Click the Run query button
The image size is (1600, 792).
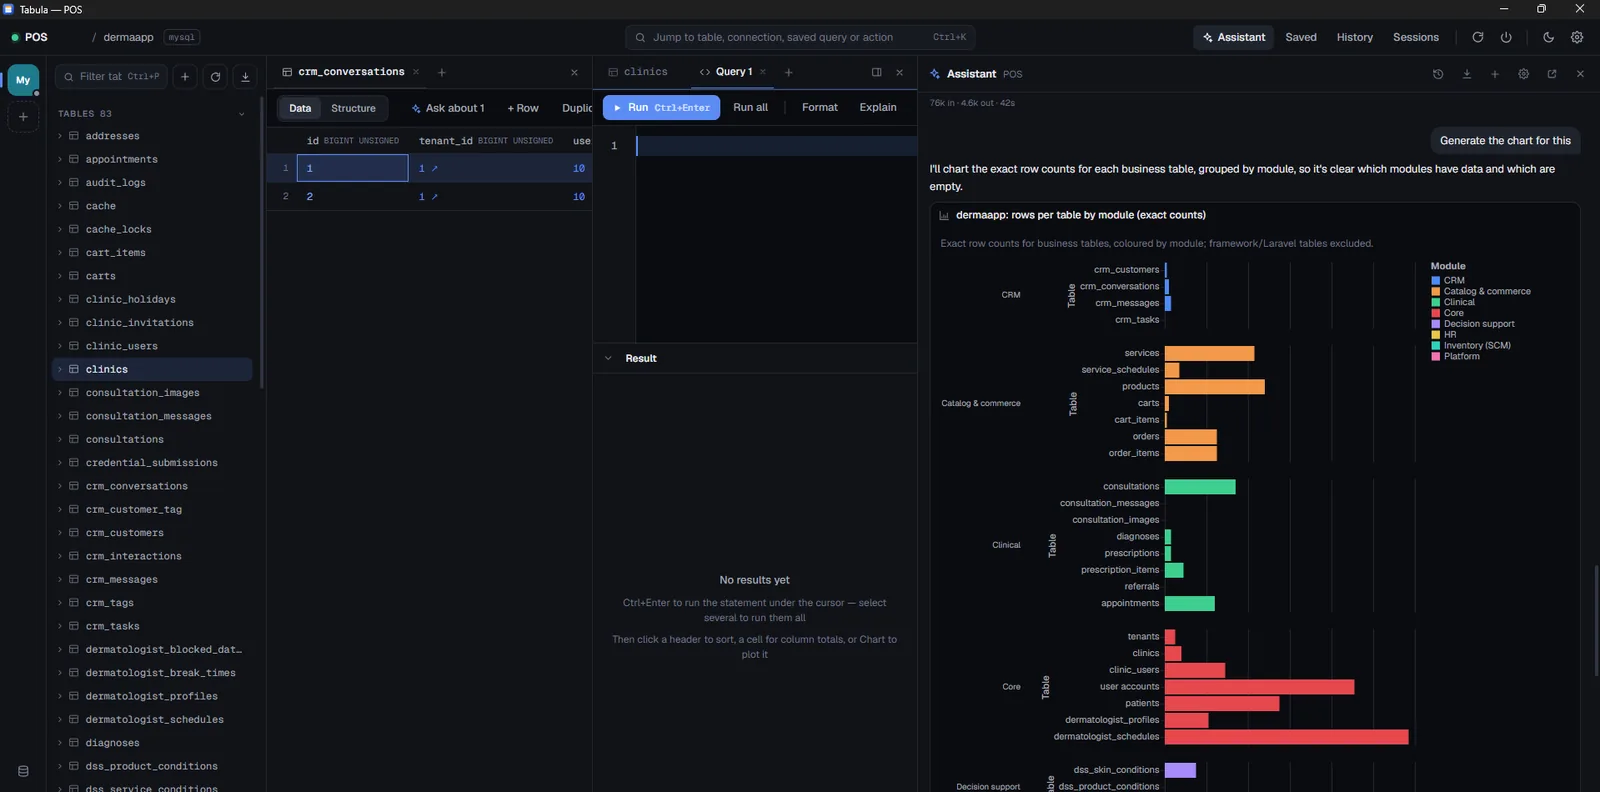click(x=661, y=107)
